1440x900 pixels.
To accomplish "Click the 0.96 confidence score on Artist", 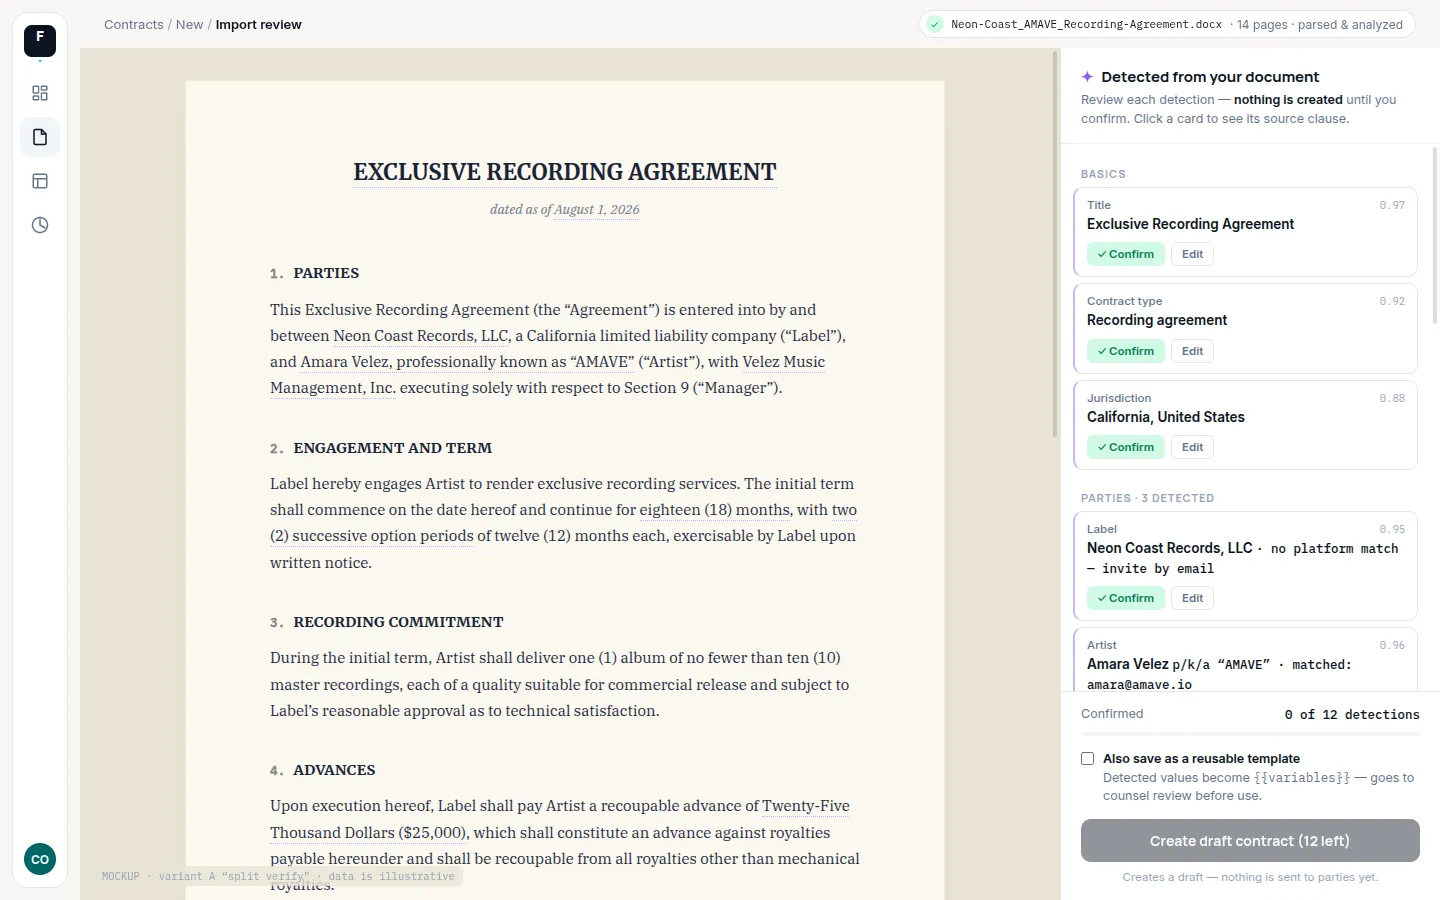I will (1392, 645).
